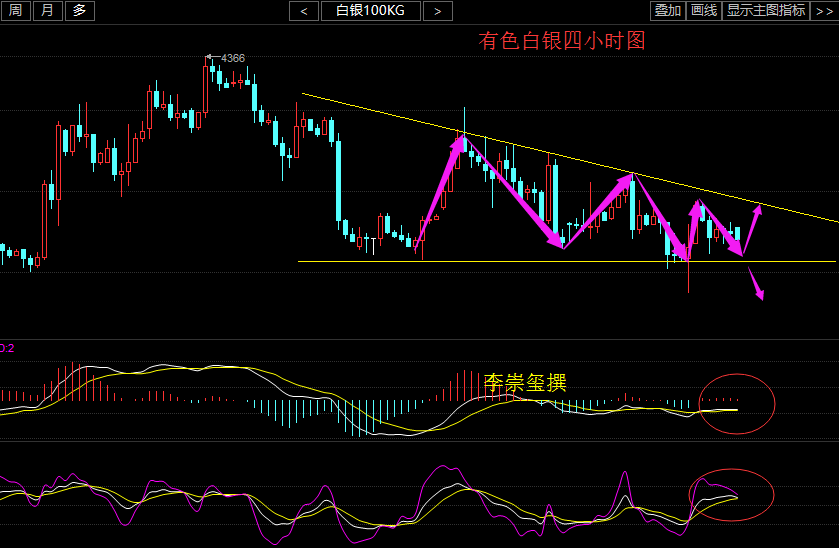Select the white horizontal support line
839x548 pixels.
[500, 262]
